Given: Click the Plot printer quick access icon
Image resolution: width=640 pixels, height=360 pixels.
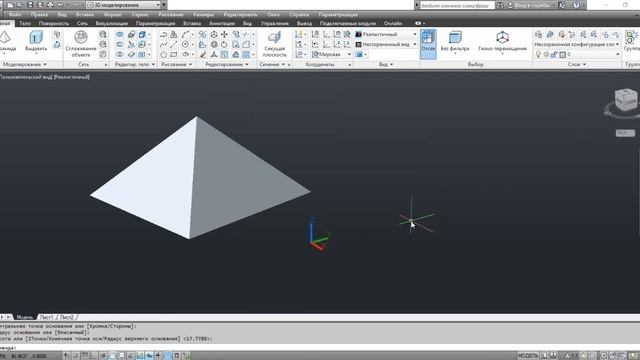Looking at the screenshot, I should point(50,5).
